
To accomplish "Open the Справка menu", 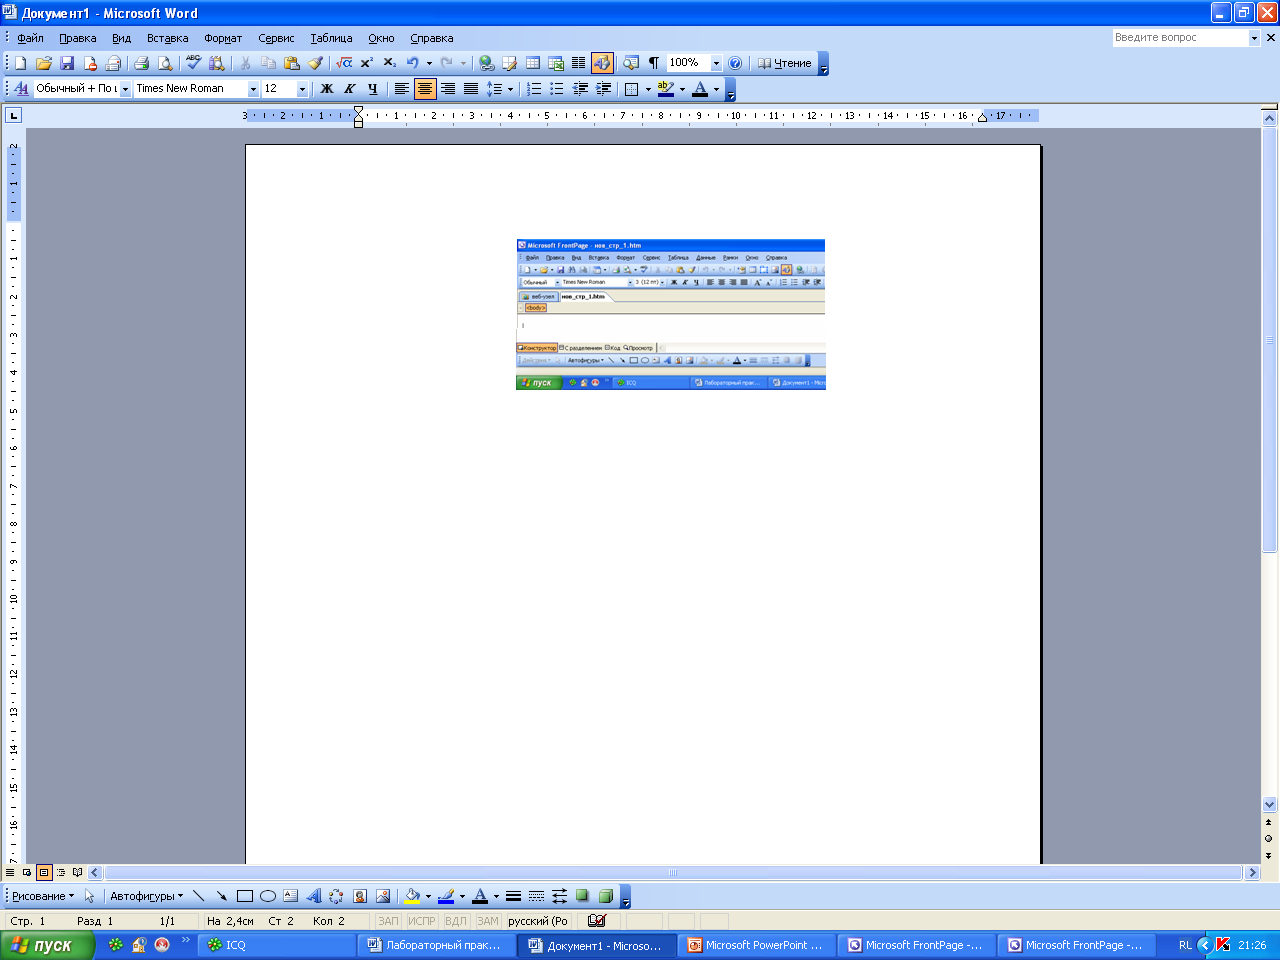I will tap(431, 38).
